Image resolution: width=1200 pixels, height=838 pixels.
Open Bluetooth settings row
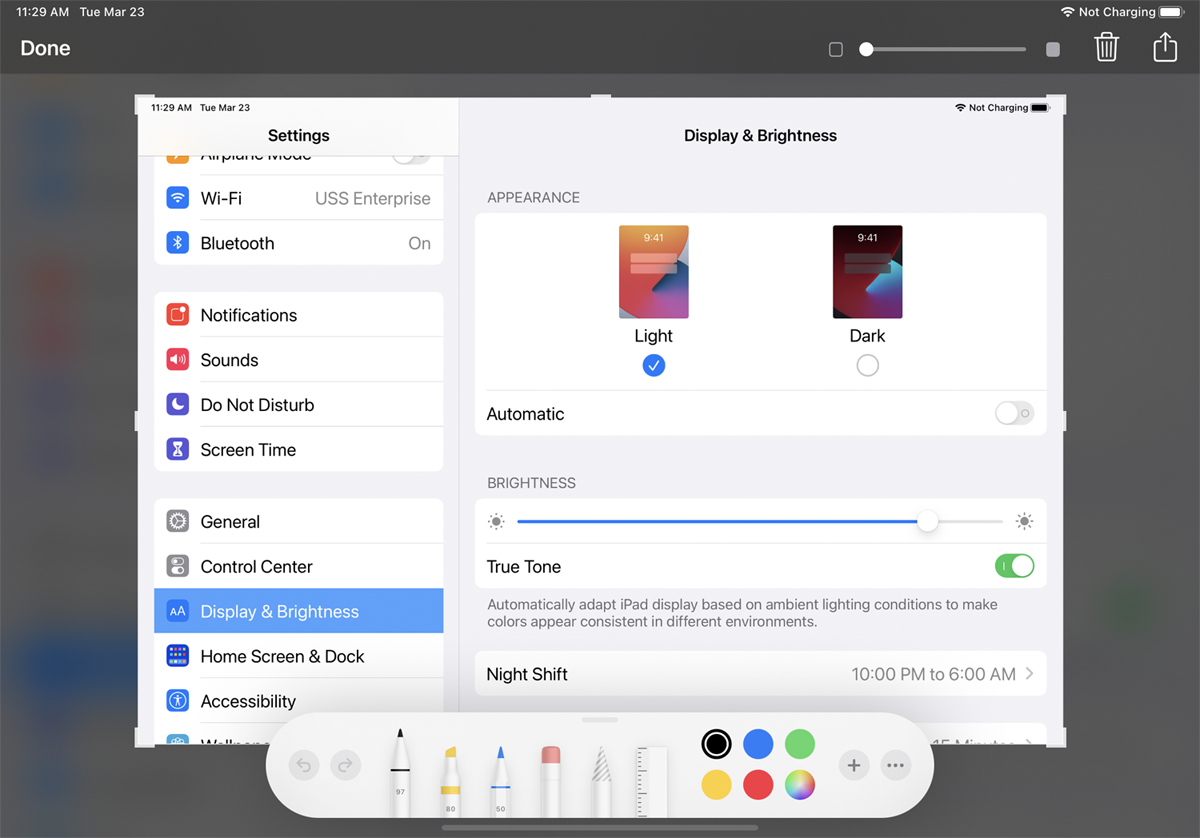299,243
